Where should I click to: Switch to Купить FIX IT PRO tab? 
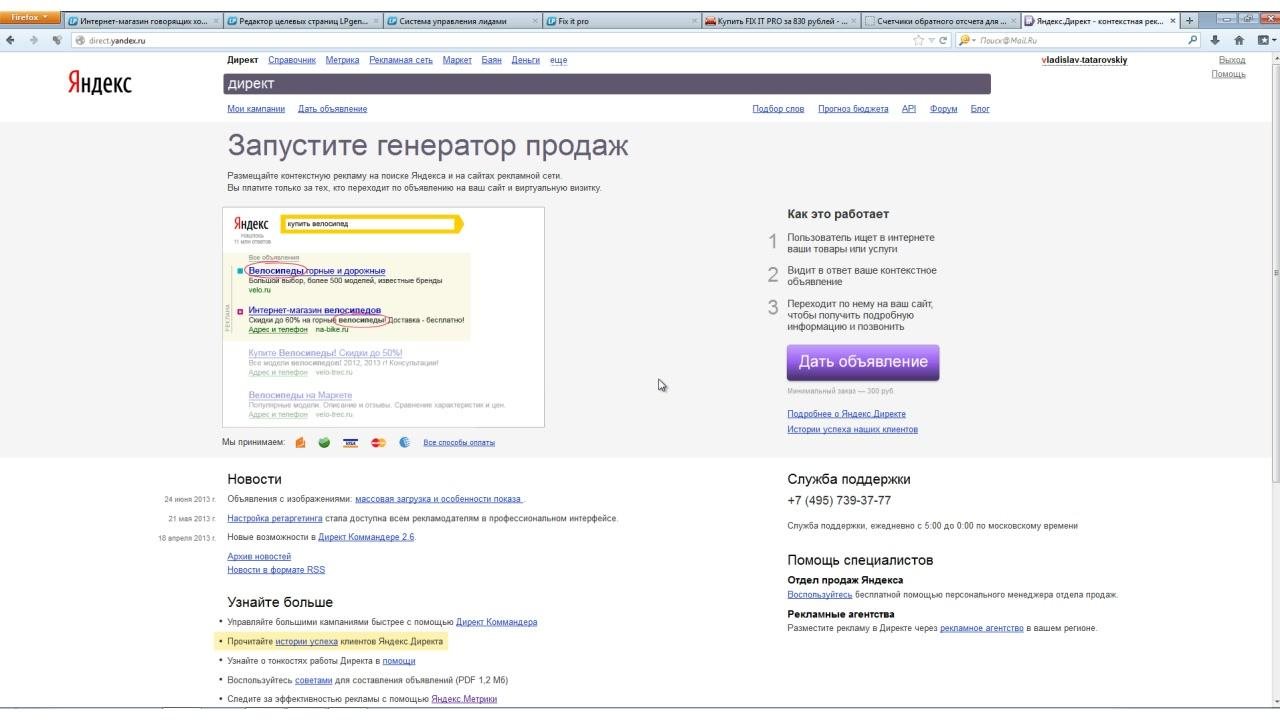coord(781,21)
